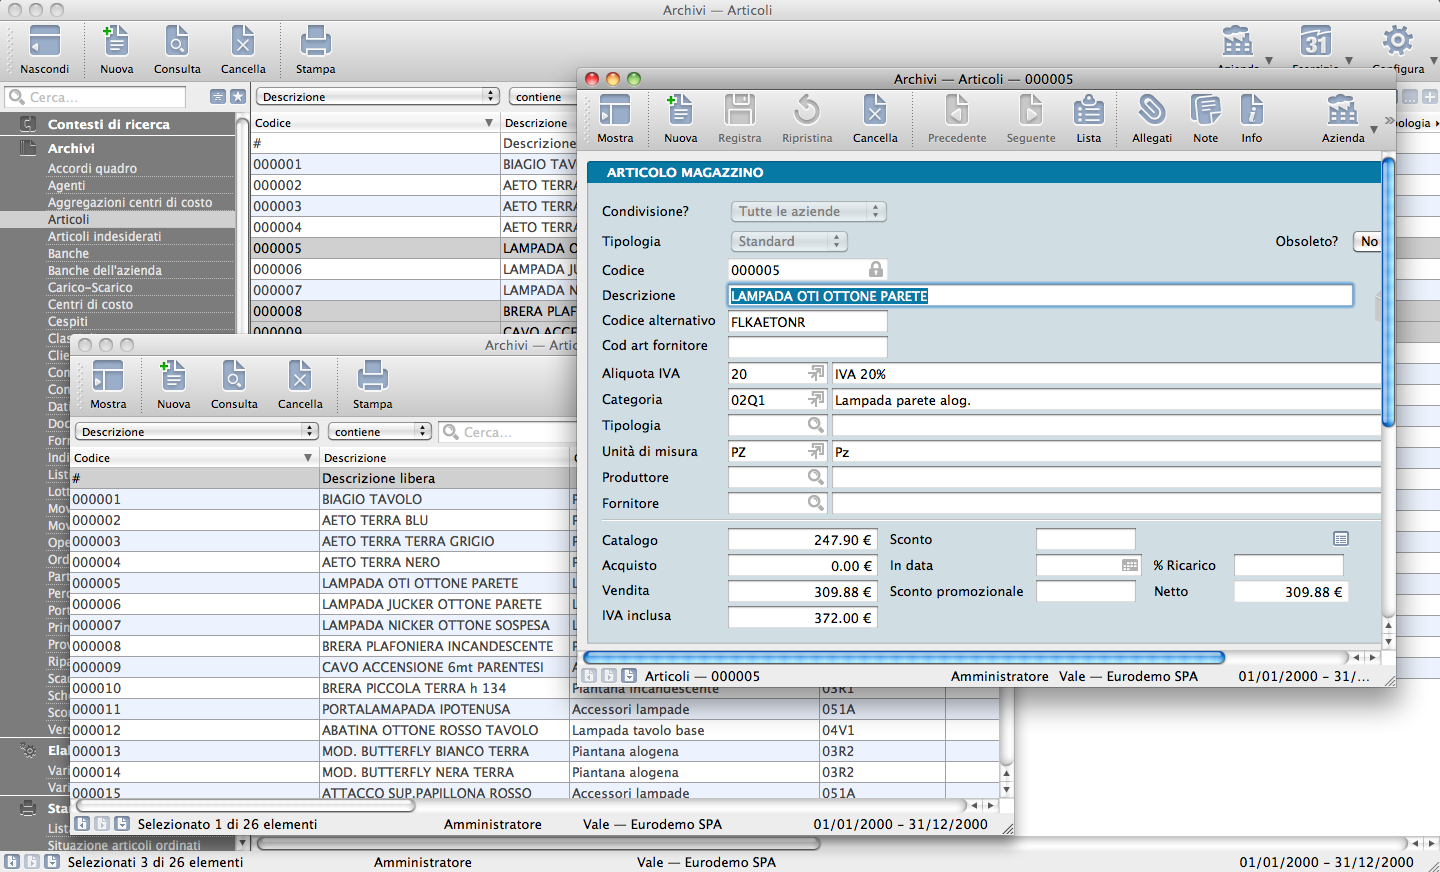Click the Codice alternativo input field

click(x=807, y=322)
